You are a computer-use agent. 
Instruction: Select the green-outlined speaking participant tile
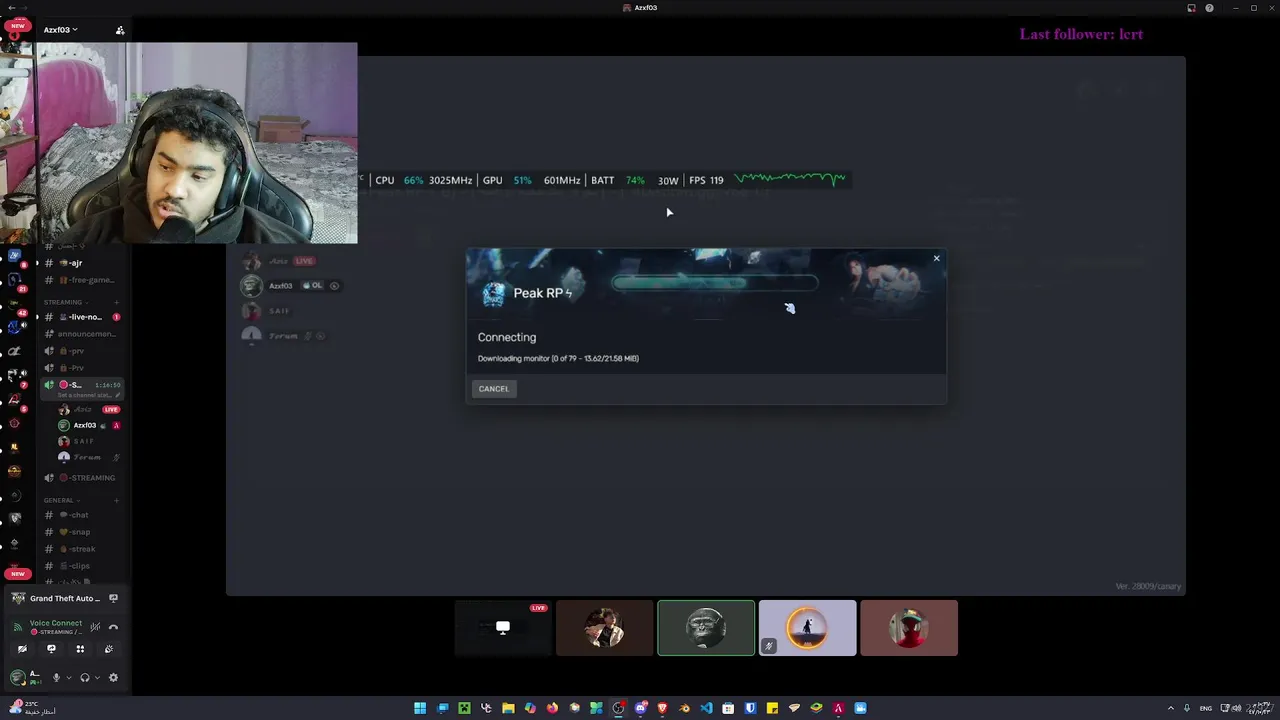point(706,628)
